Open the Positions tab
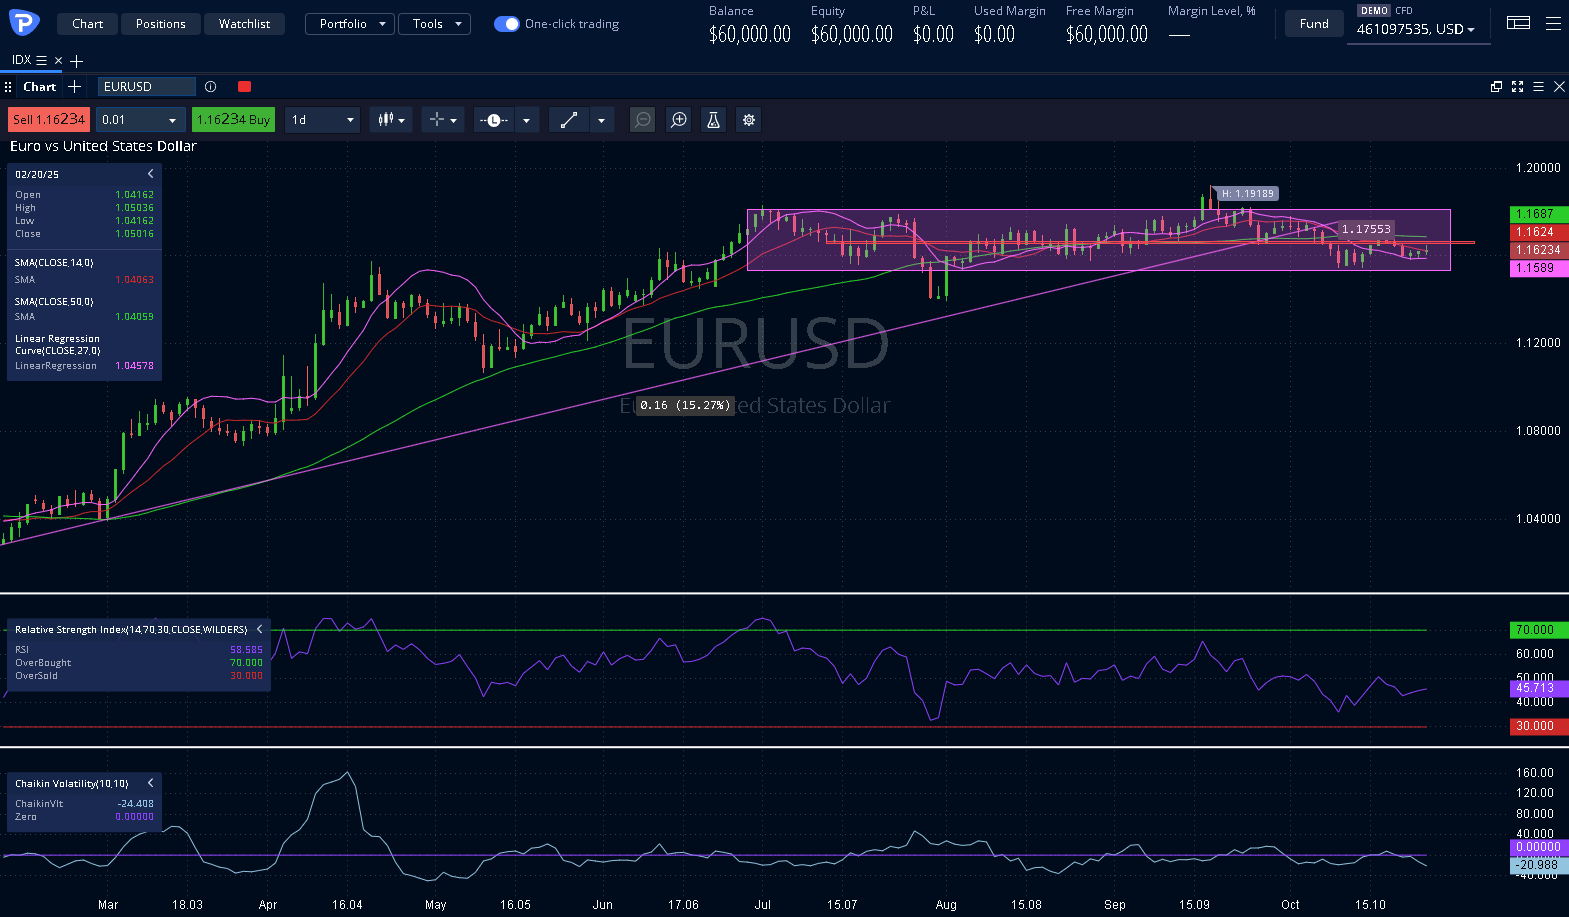 161,24
